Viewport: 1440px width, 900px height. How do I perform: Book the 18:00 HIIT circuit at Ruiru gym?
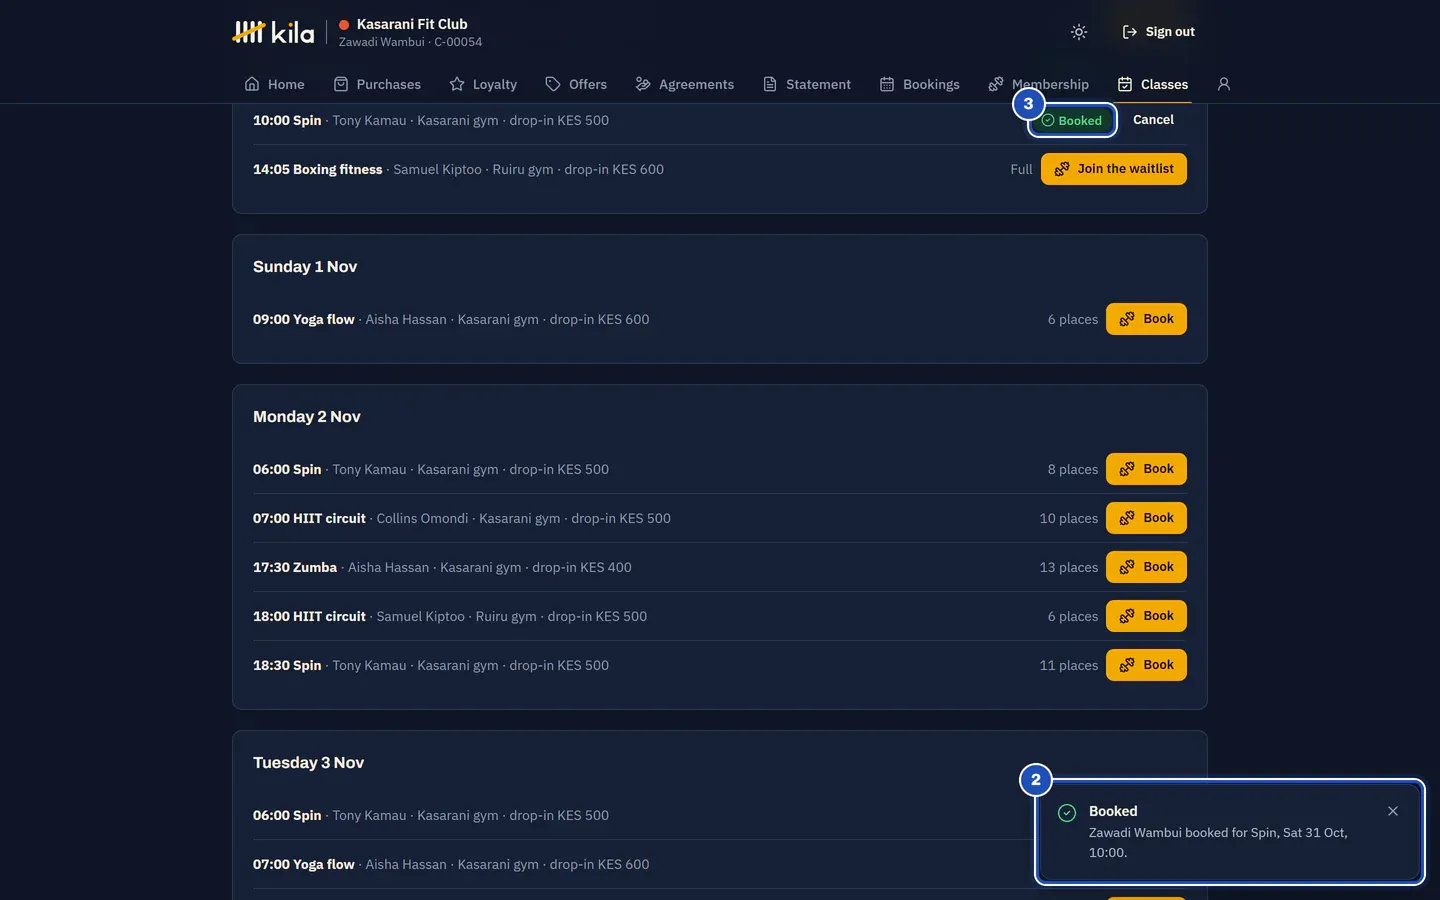point(1146,616)
